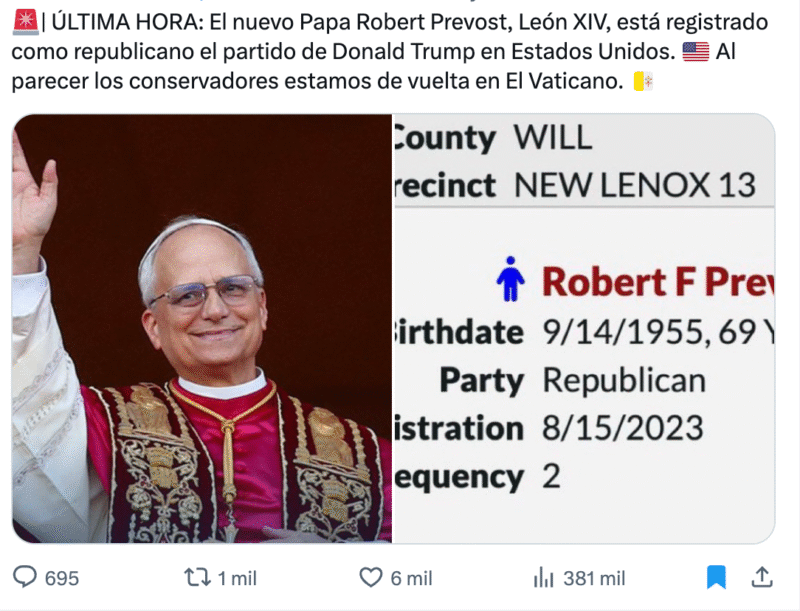Image resolution: width=800 pixels, height=611 pixels.
Task: Click the retweet arrows icon
Action: click(197, 577)
